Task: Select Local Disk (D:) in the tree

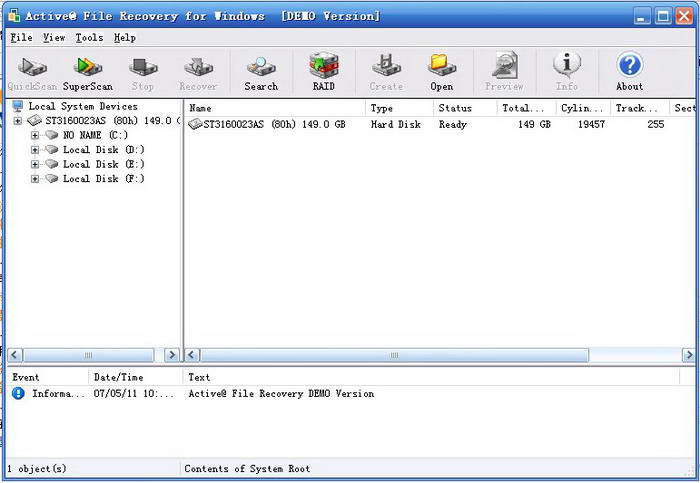Action: tap(104, 150)
